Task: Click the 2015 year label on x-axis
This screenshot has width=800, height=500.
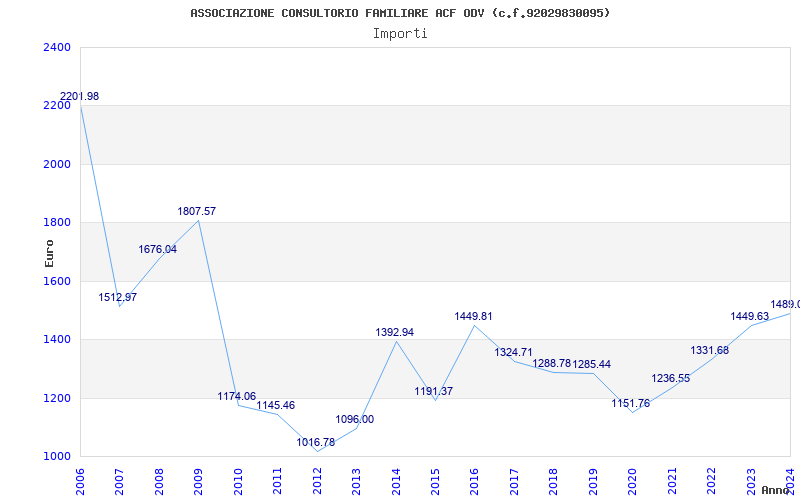Action: pyautogui.click(x=435, y=482)
